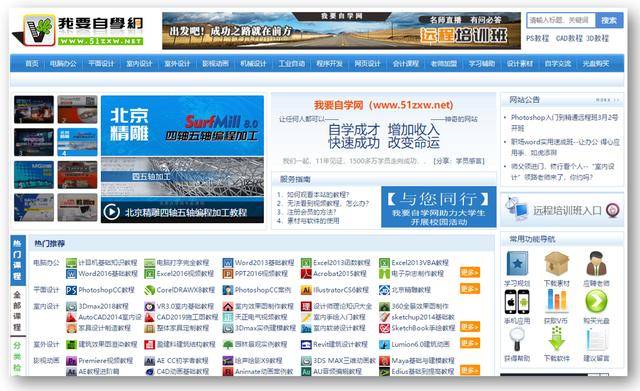
Task: Click the play icon on the slideshow caption
Action: (111, 212)
